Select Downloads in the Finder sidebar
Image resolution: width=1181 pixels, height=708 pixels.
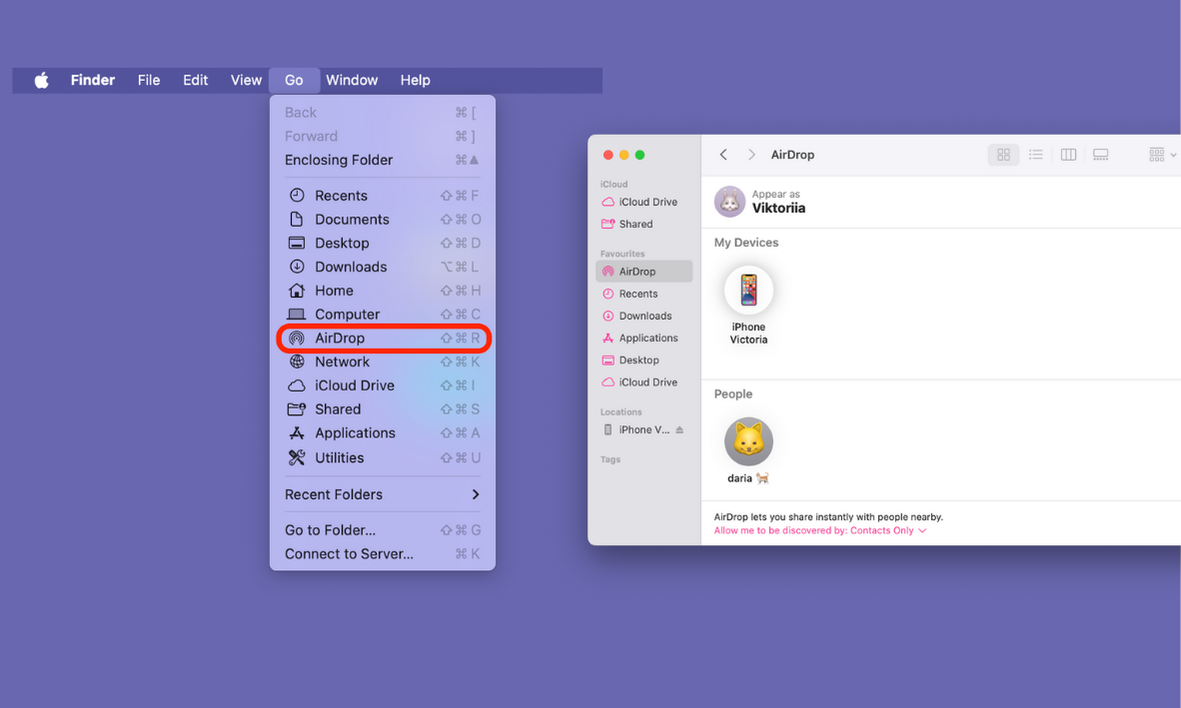point(644,316)
